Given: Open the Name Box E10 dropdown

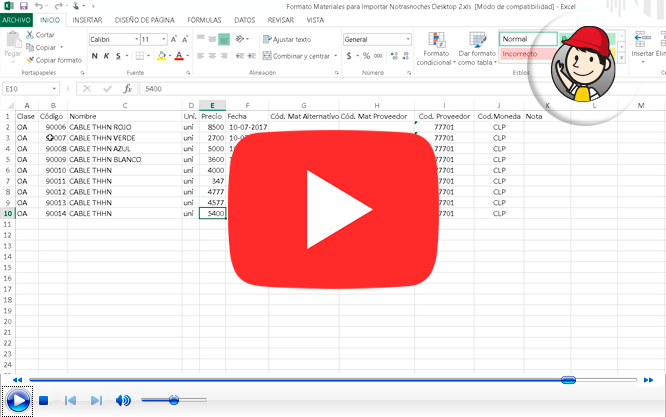Looking at the screenshot, I should pyautogui.click(x=54, y=89).
